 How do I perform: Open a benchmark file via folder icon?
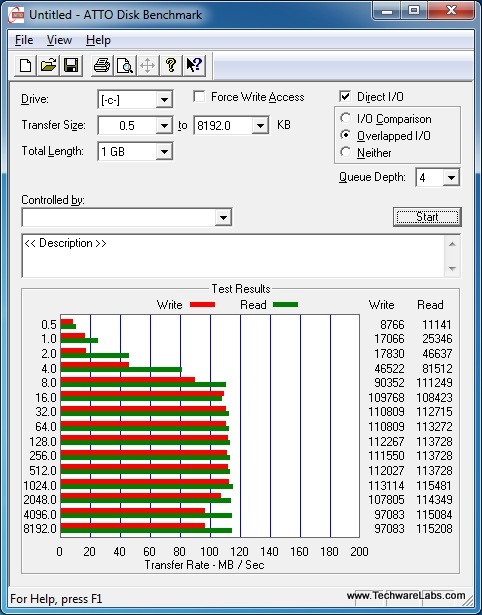click(48, 65)
